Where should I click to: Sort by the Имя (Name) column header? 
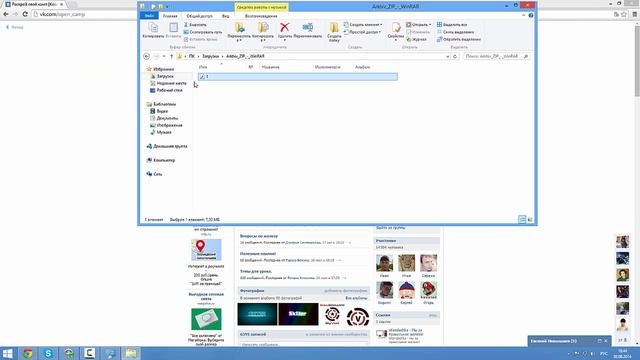tap(203, 67)
